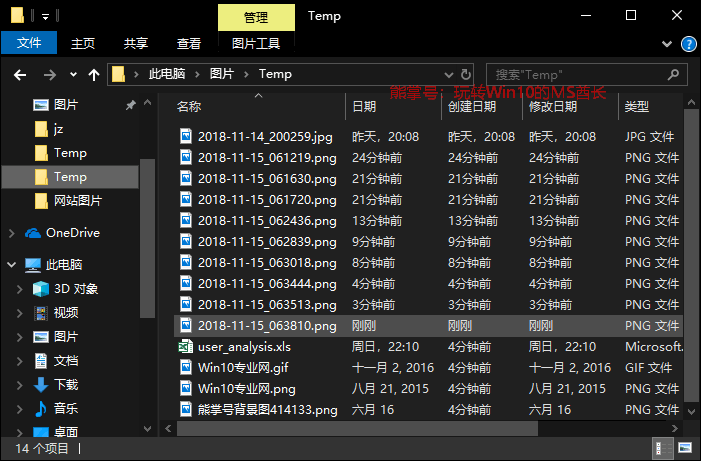Open the Help question mark icon

[x=688, y=44]
